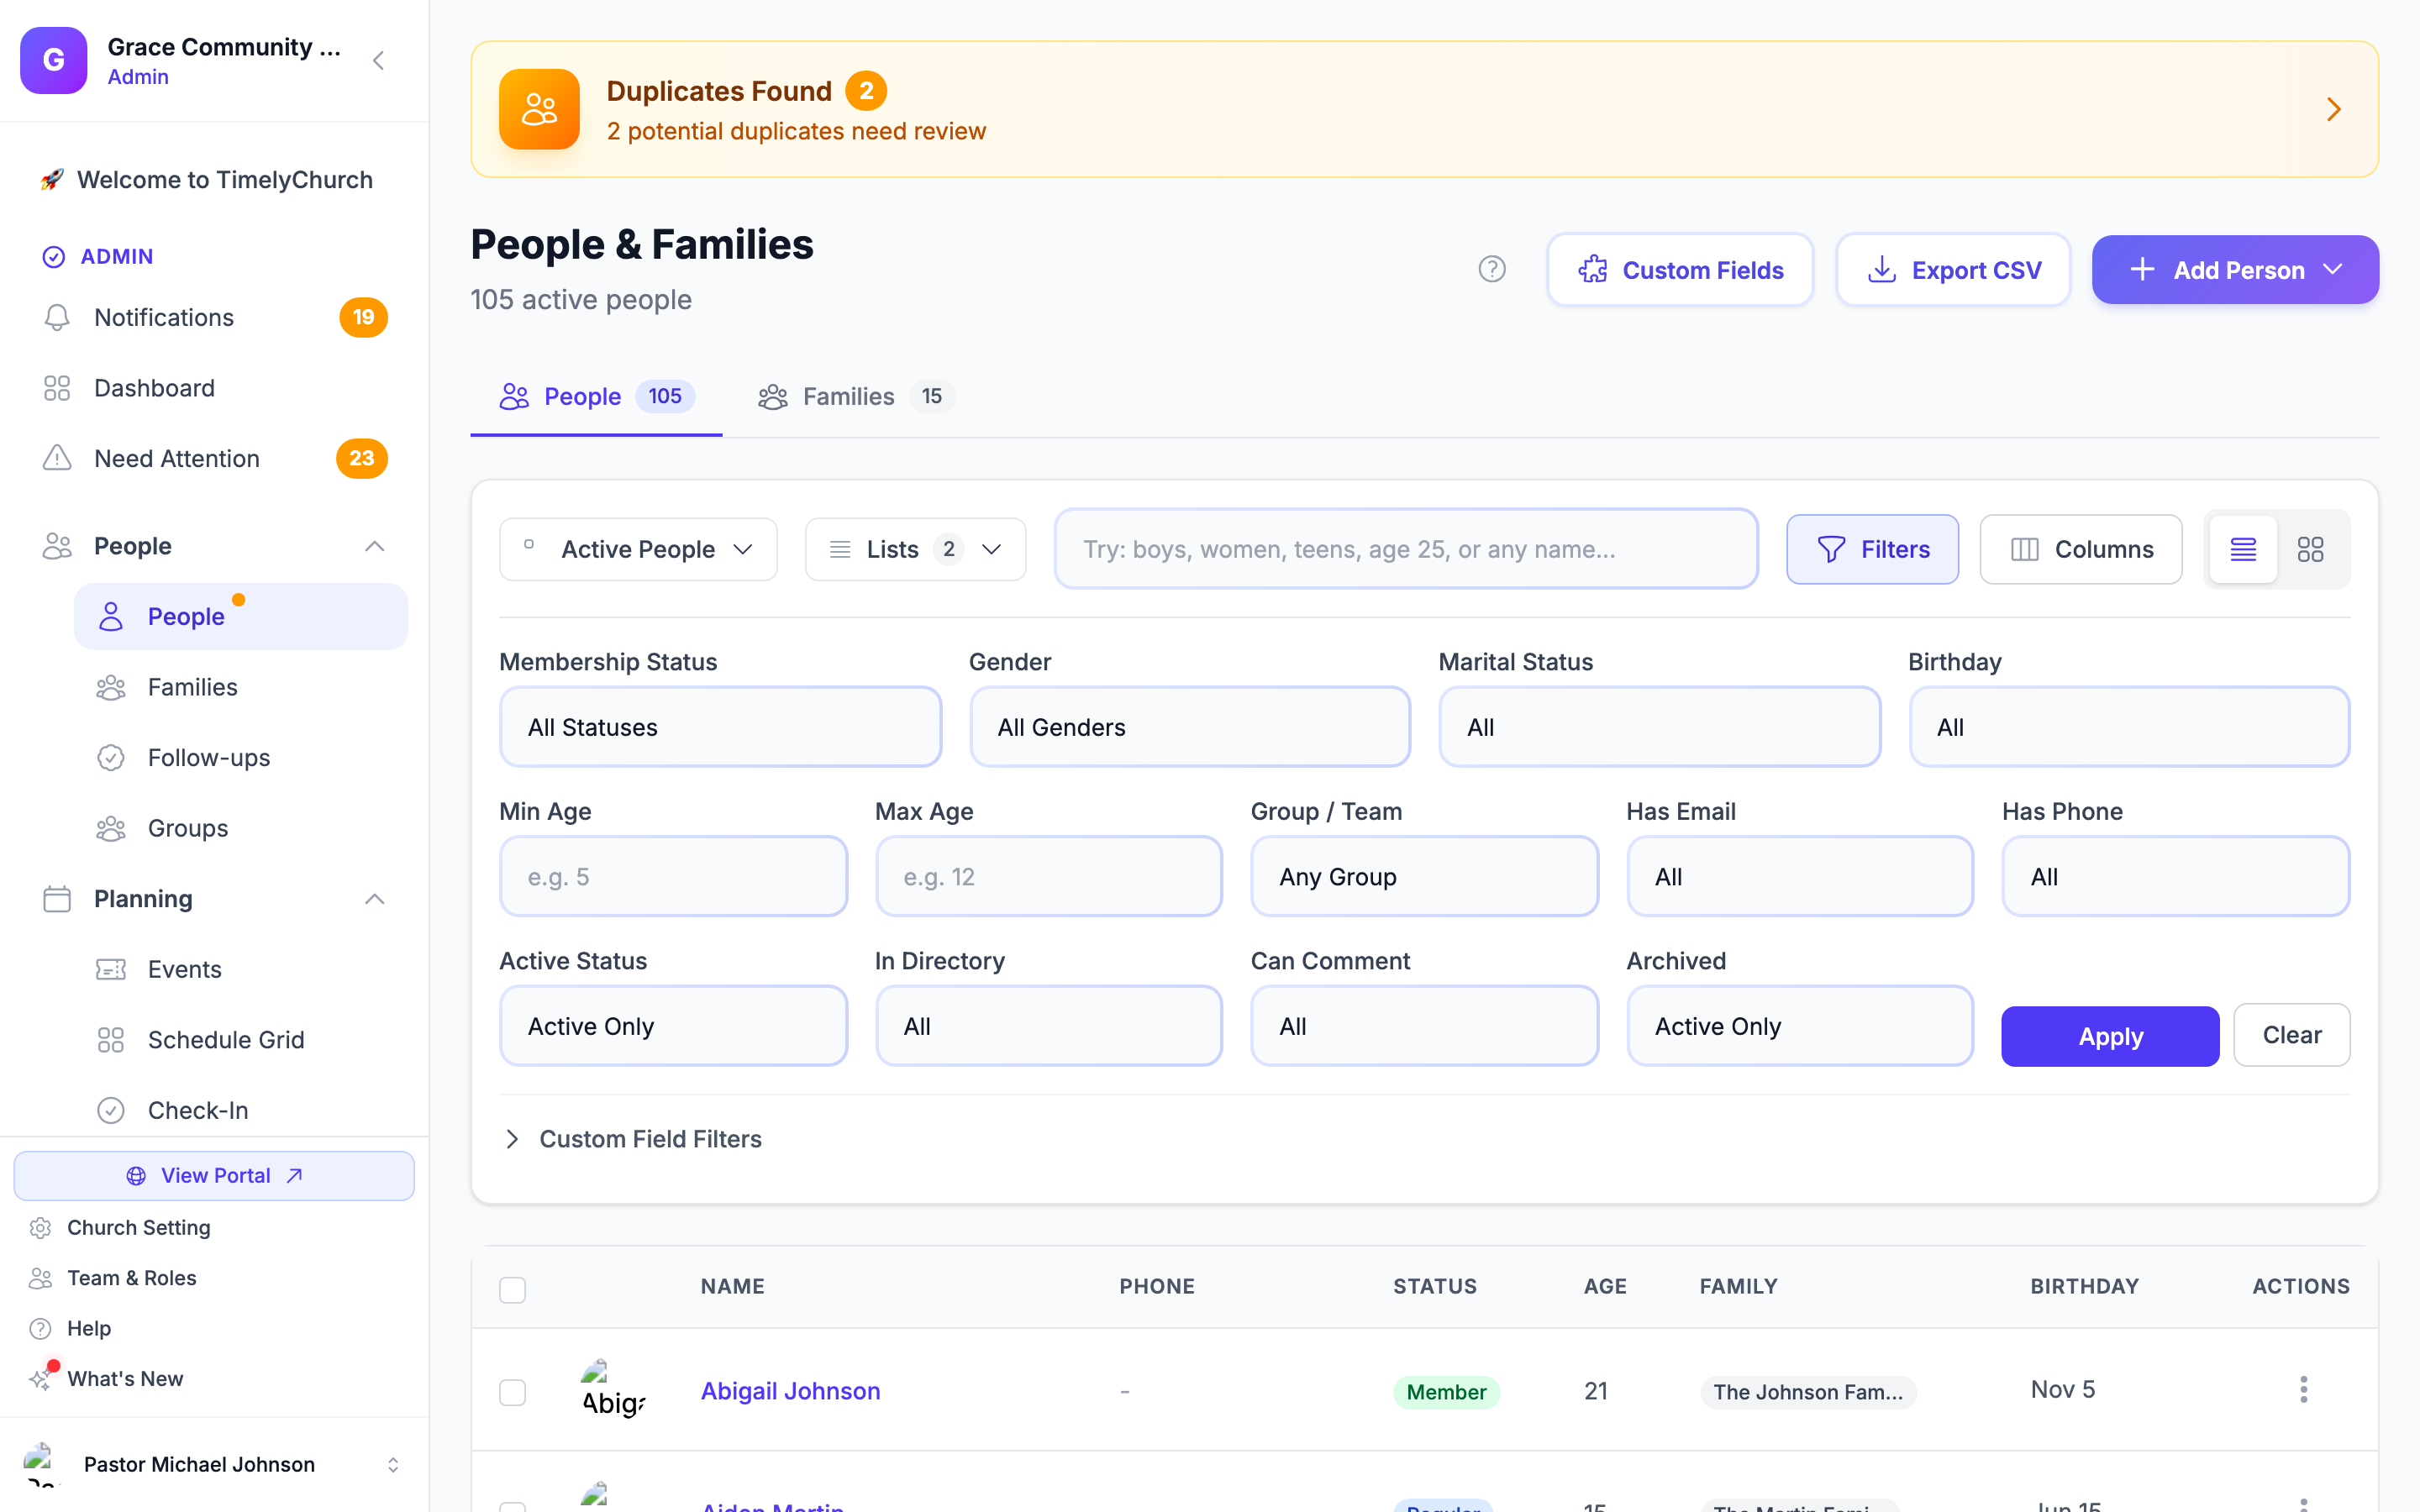Open Add Person dropdown button

(2235, 270)
